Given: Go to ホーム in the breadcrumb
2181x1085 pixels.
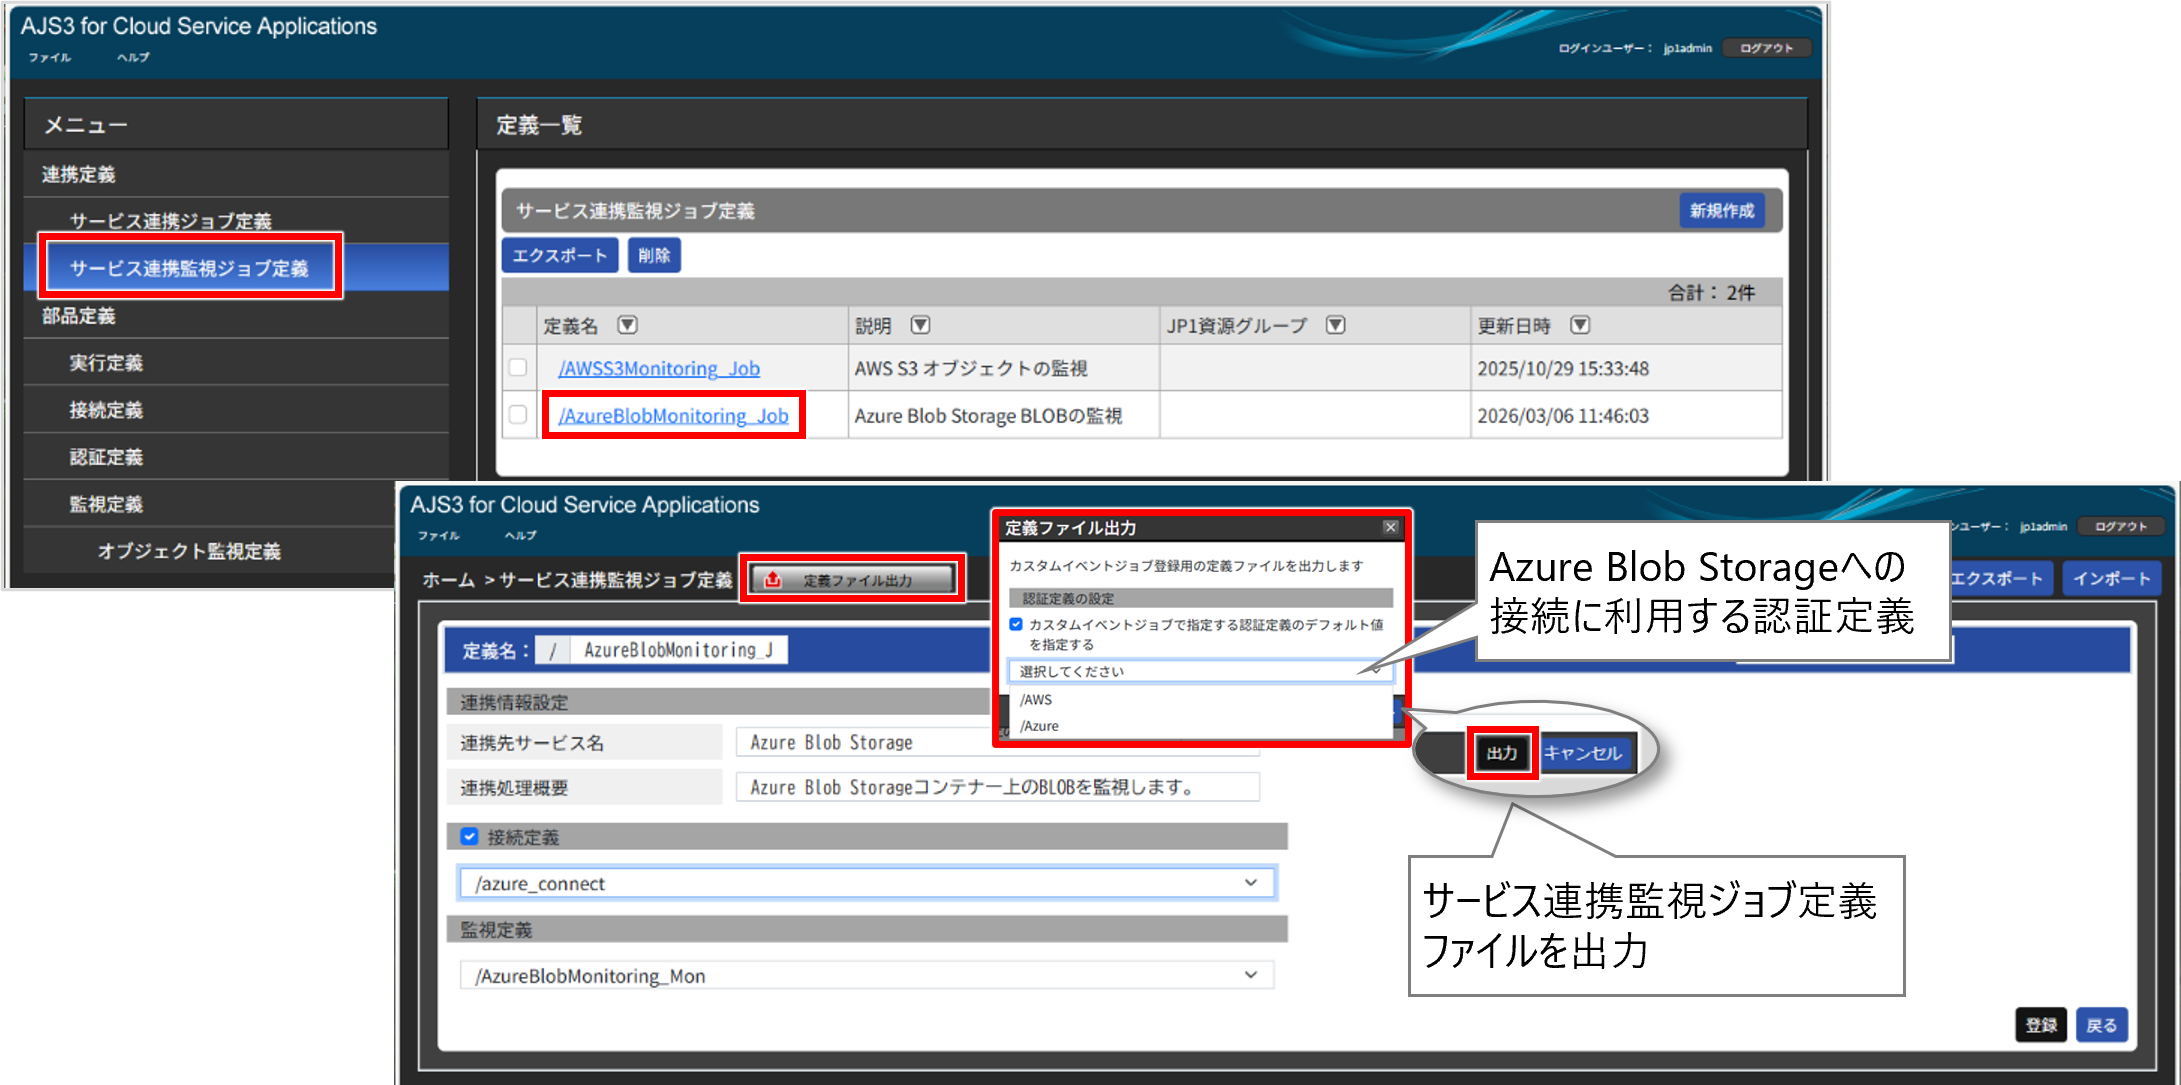Looking at the screenshot, I should (x=448, y=580).
